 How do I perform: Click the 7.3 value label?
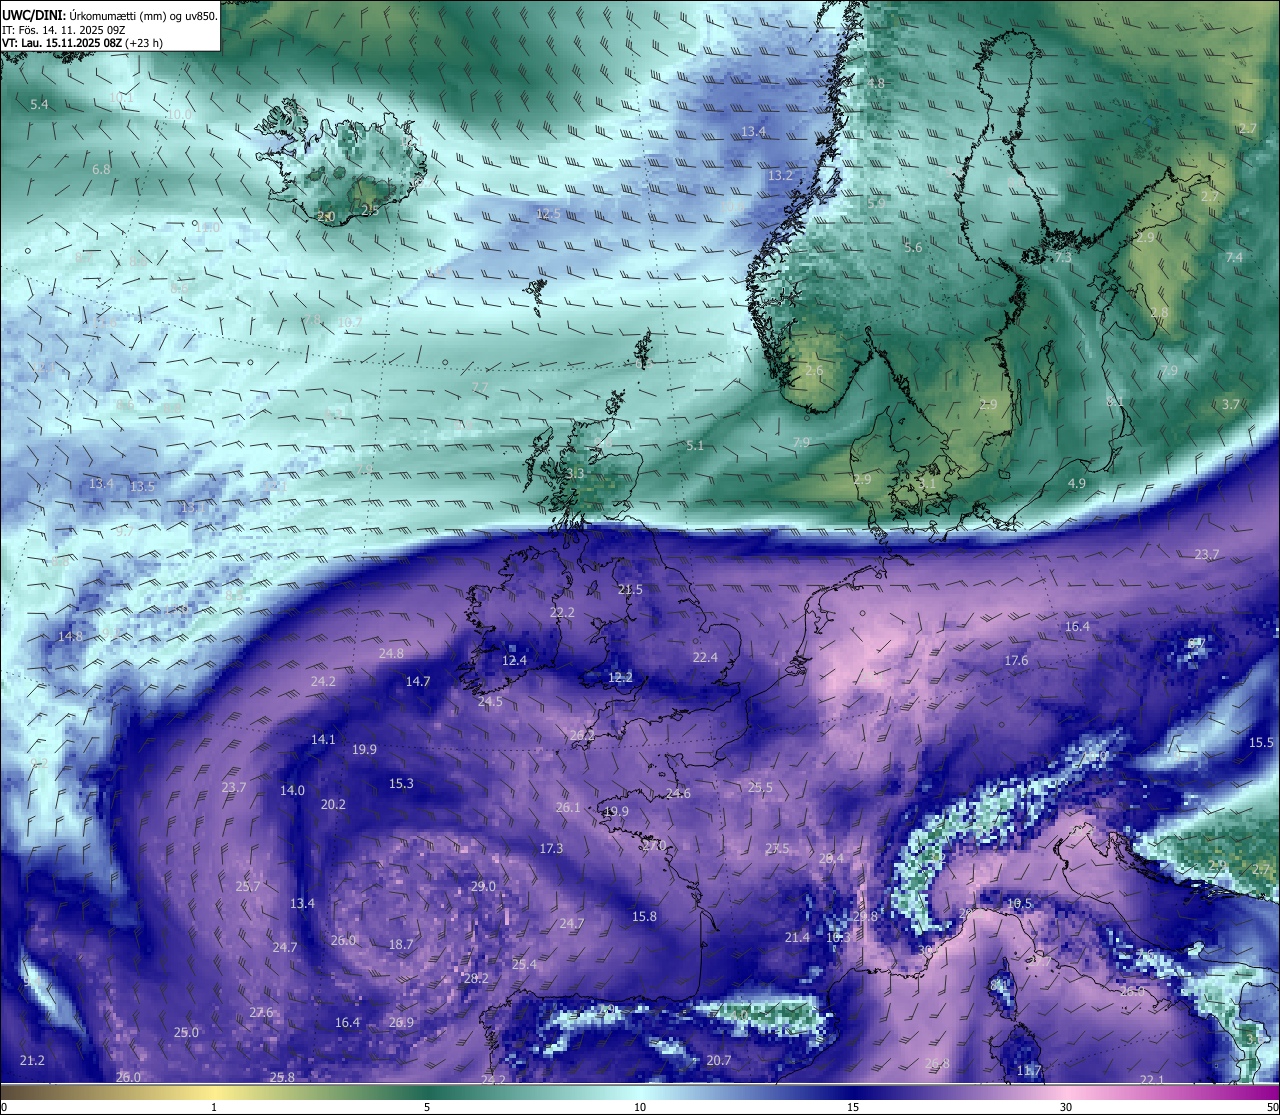tap(1063, 258)
